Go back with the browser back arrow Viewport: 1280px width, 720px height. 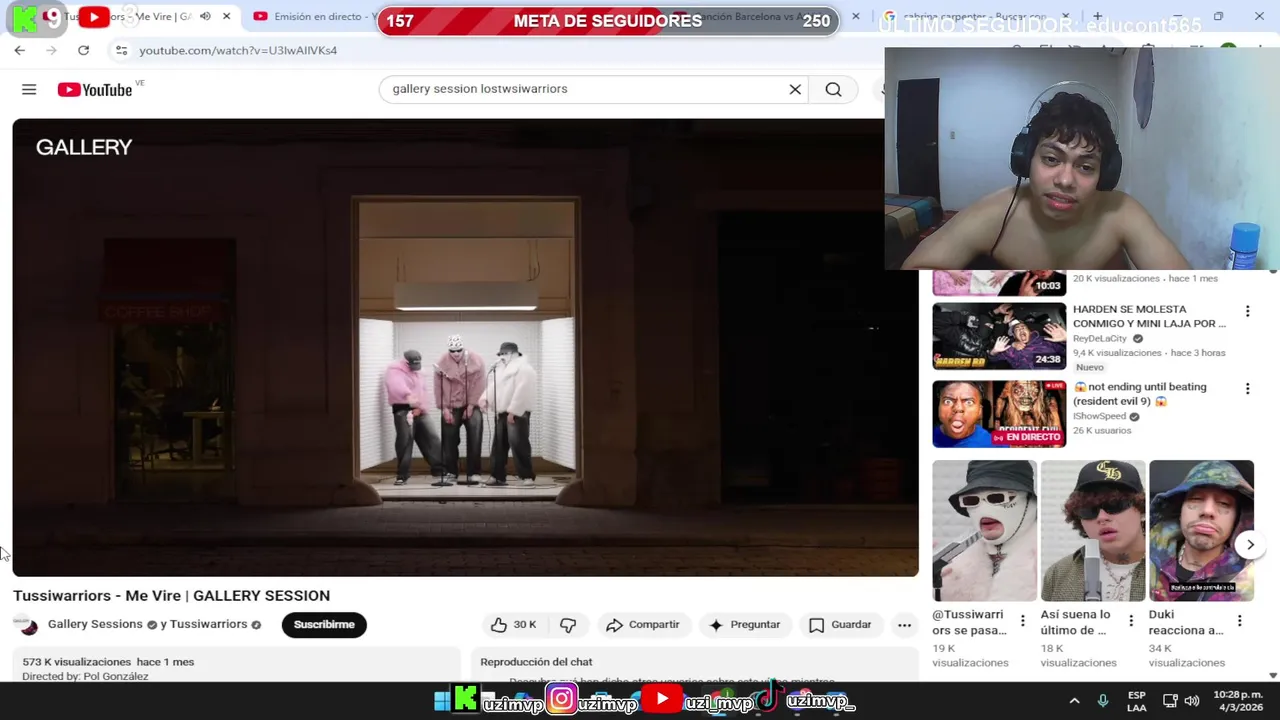20,50
